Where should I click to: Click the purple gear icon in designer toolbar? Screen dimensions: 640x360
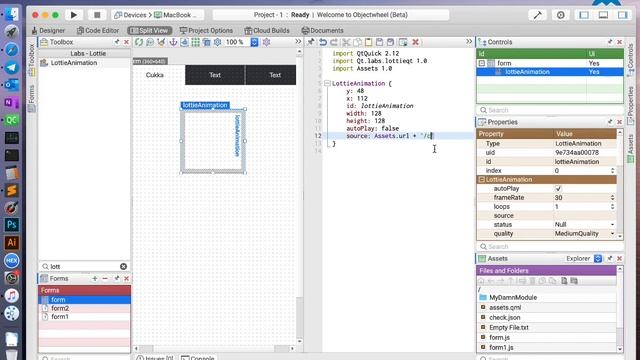pyautogui.click(x=267, y=42)
